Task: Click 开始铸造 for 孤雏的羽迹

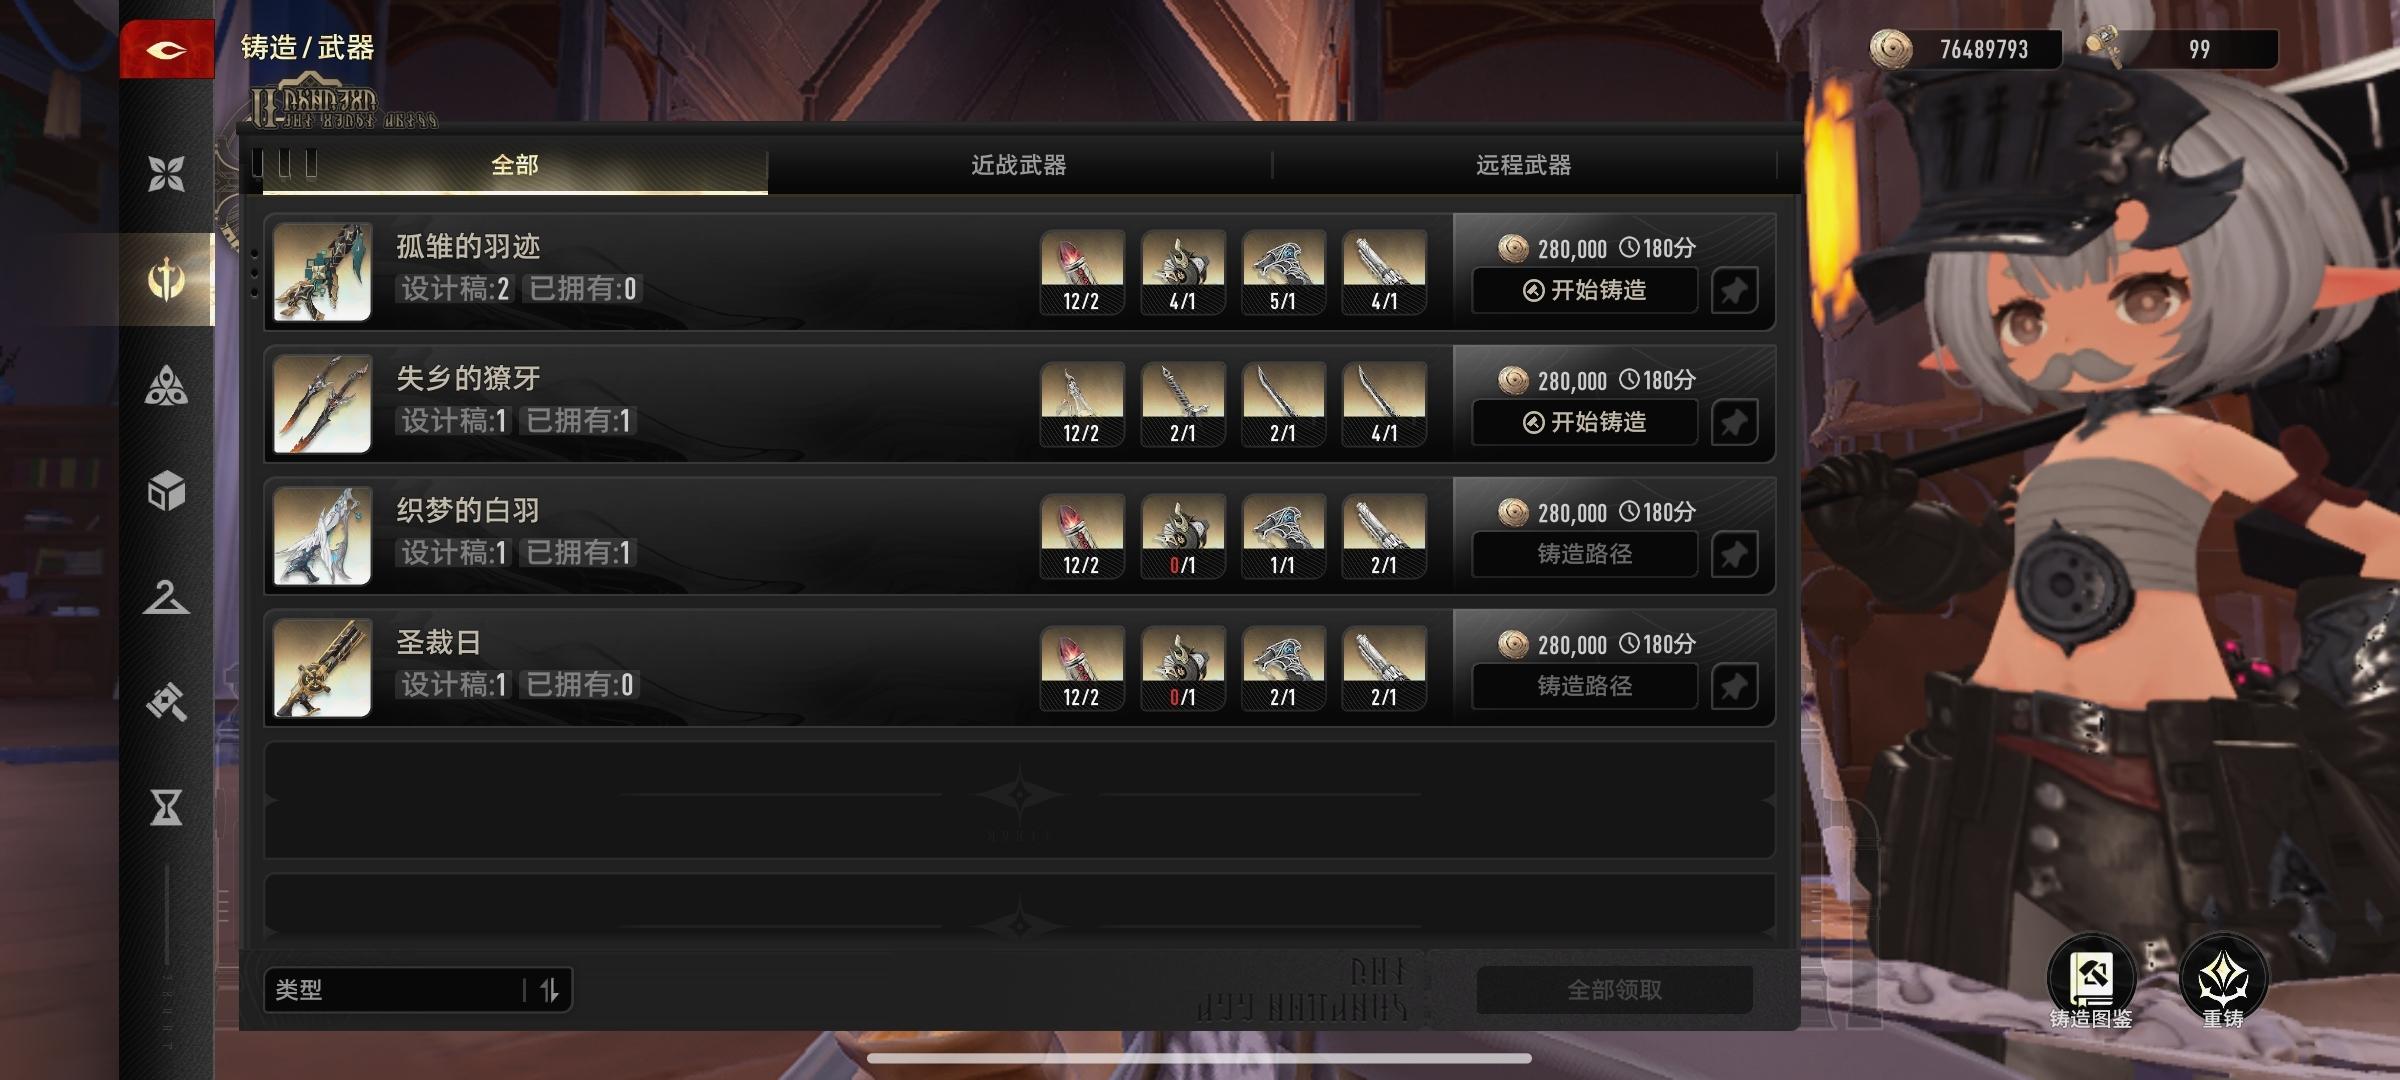Action: click(1585, 290)
